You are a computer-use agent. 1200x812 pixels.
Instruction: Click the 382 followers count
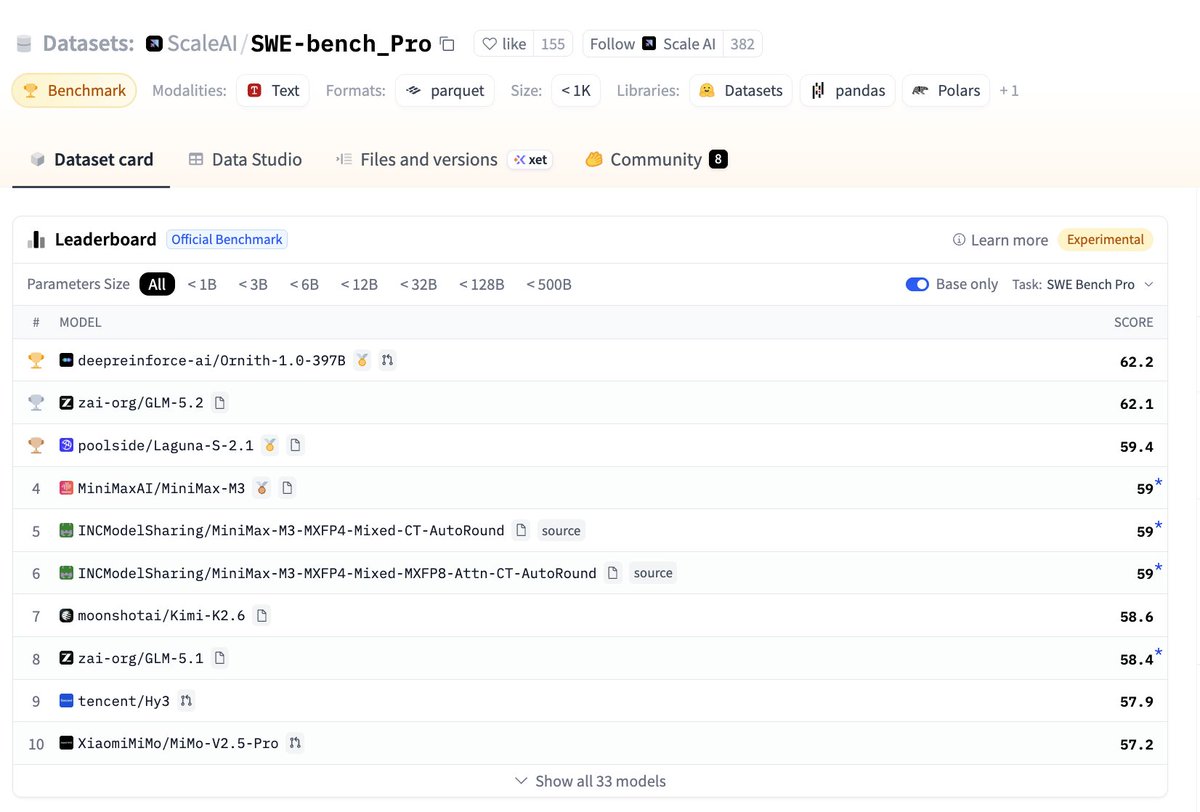pyautogui.click(x=743, y=44)
